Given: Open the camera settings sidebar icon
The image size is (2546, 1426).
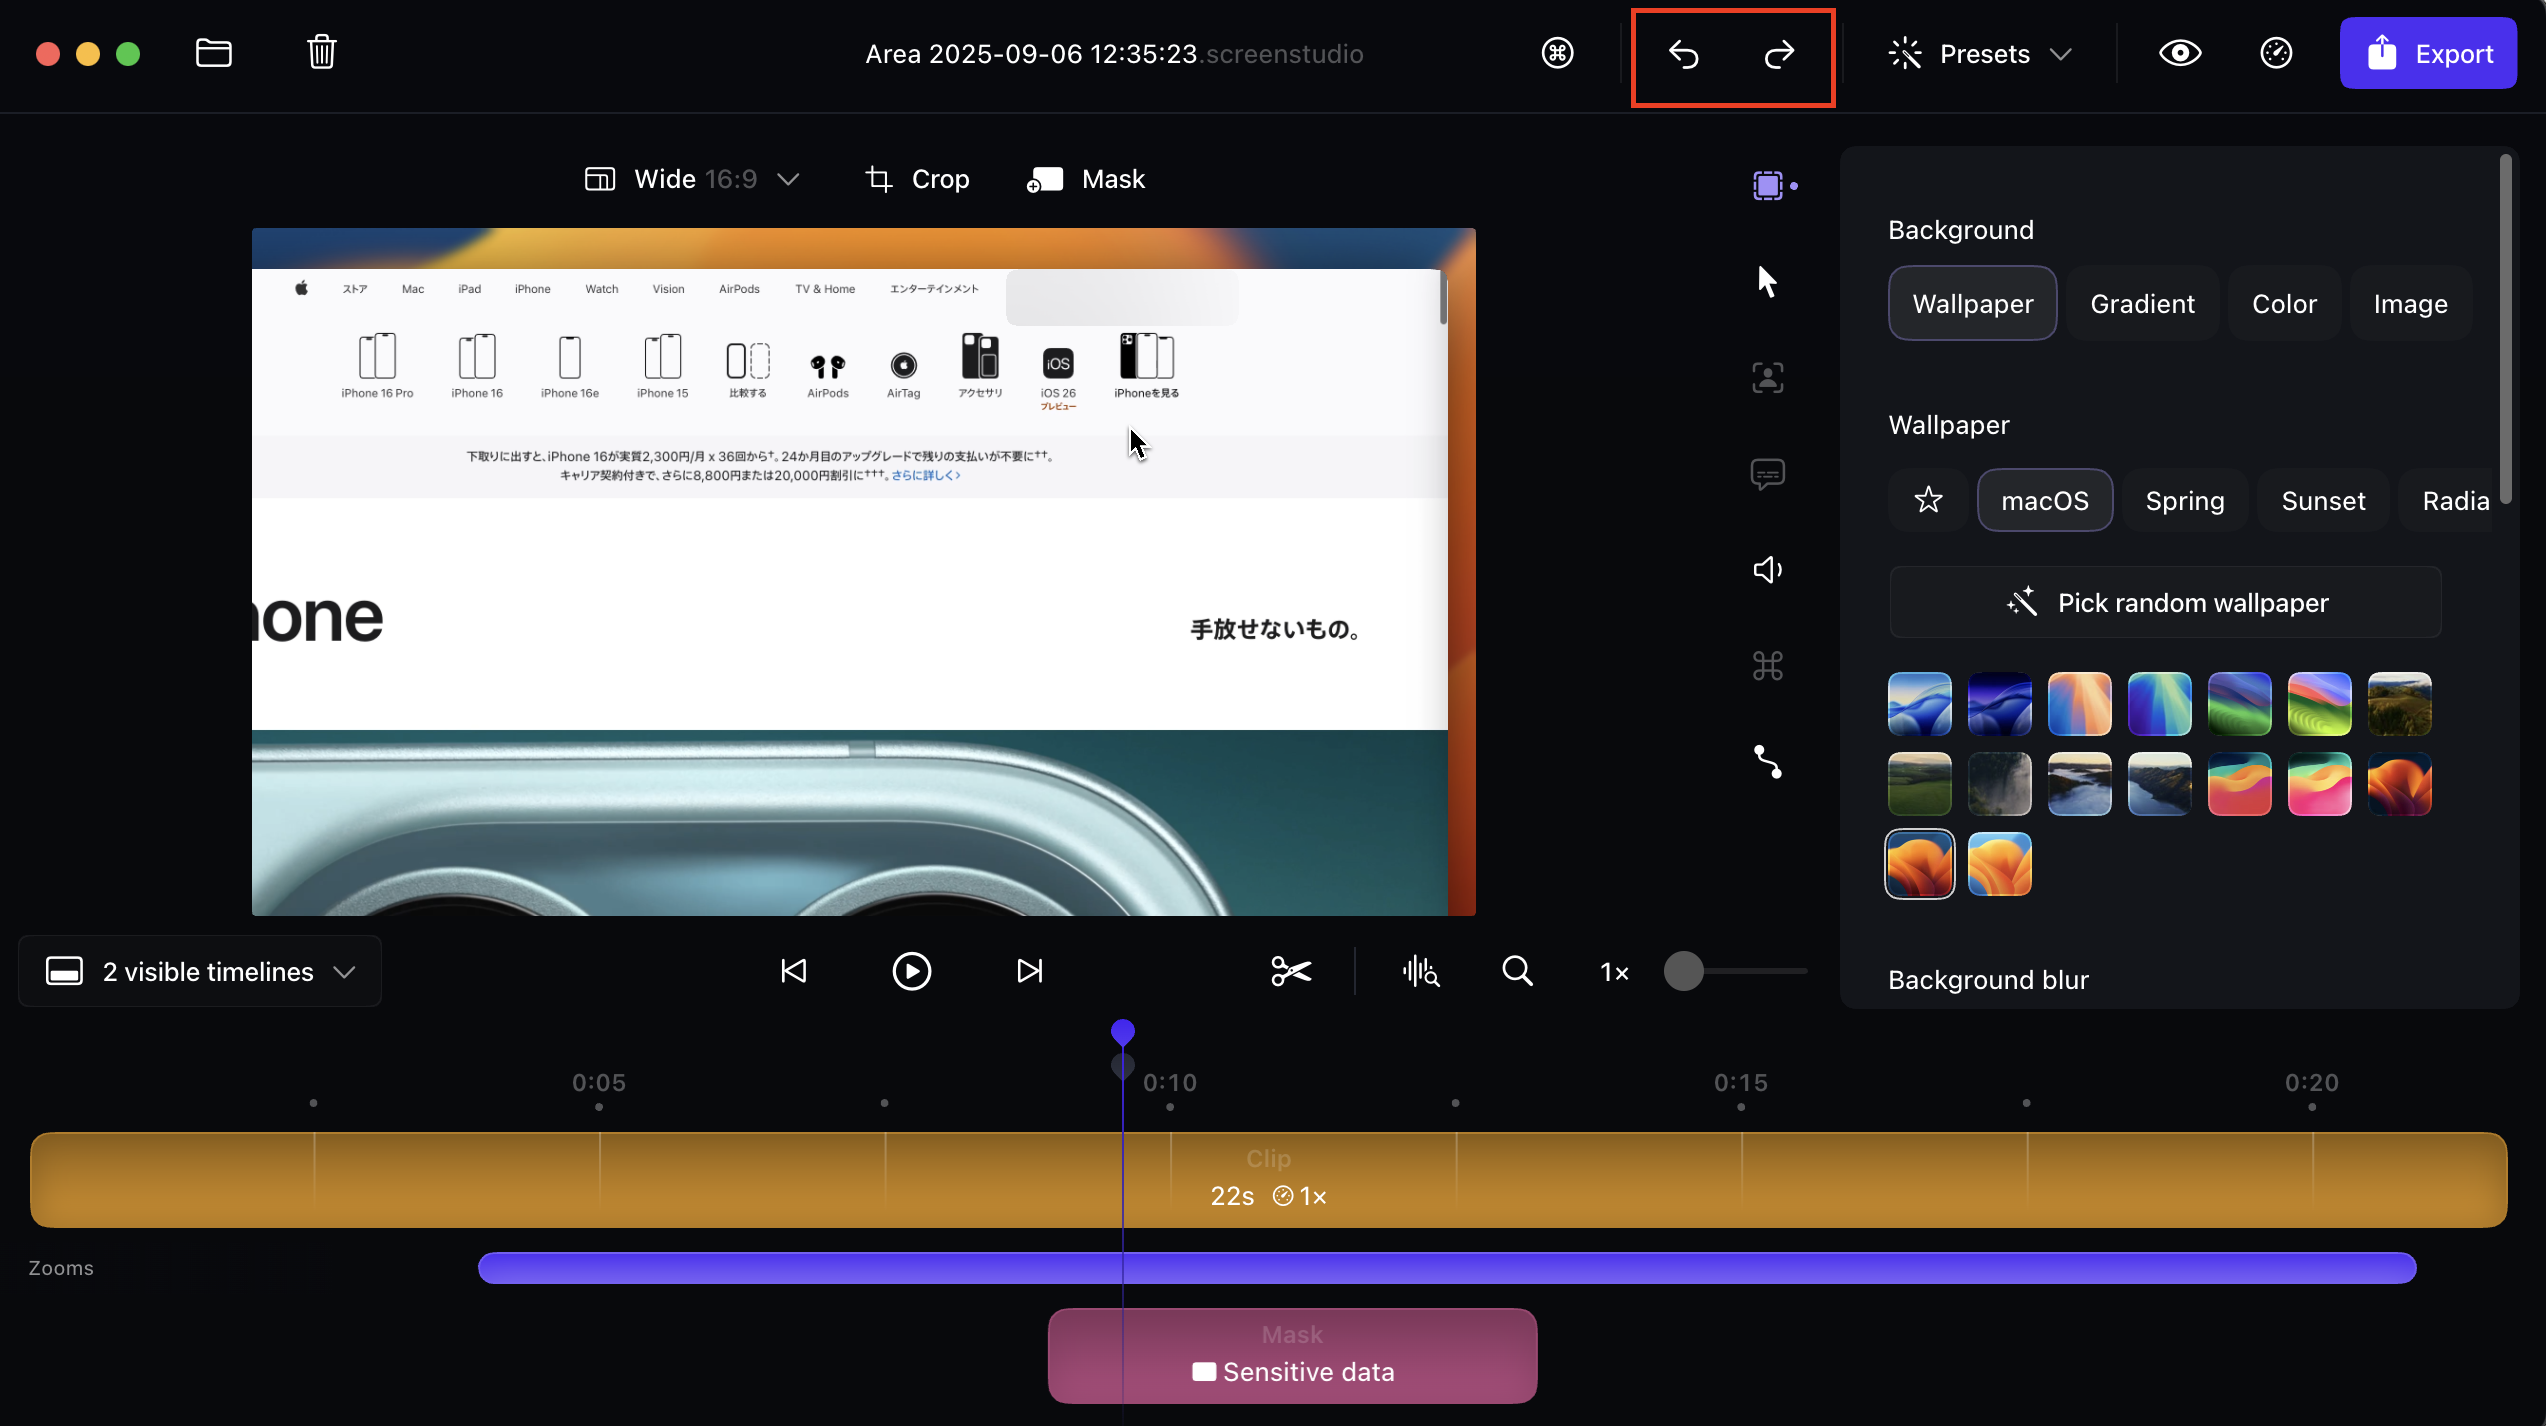Looking at the screenshot, I should tap(1768, 377).
